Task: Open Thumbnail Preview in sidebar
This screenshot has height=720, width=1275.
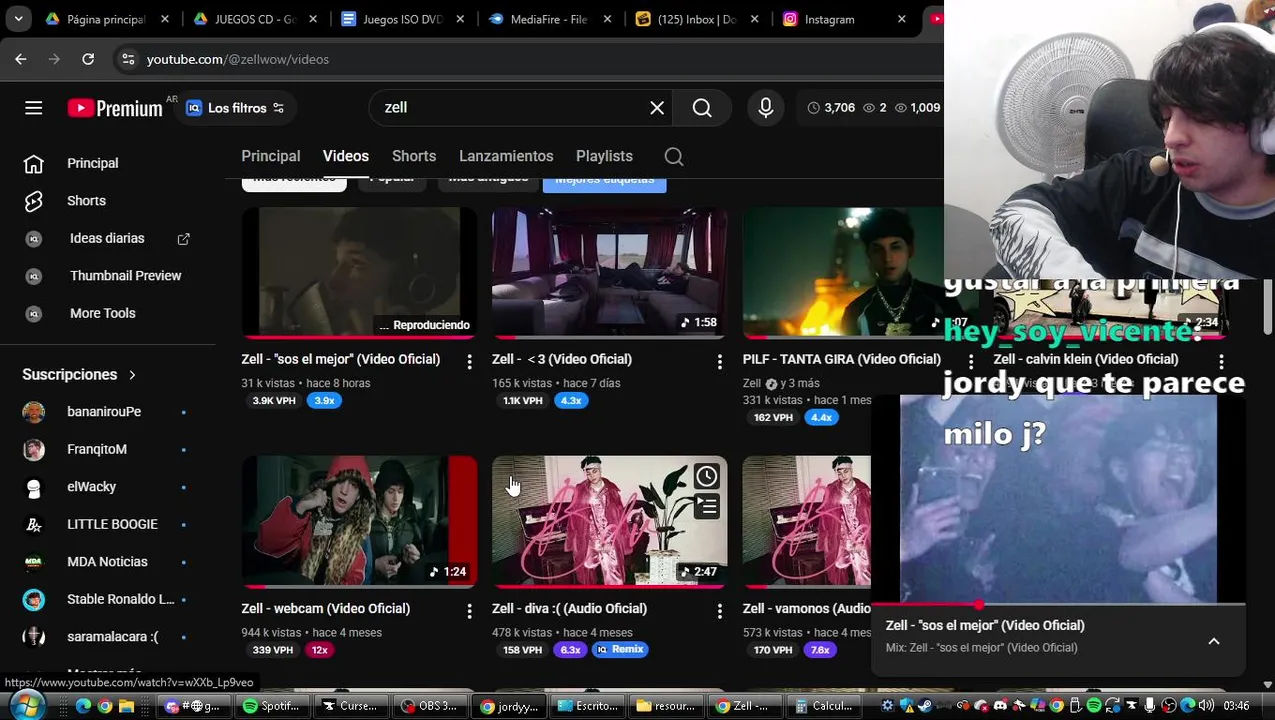Action: 108,276
